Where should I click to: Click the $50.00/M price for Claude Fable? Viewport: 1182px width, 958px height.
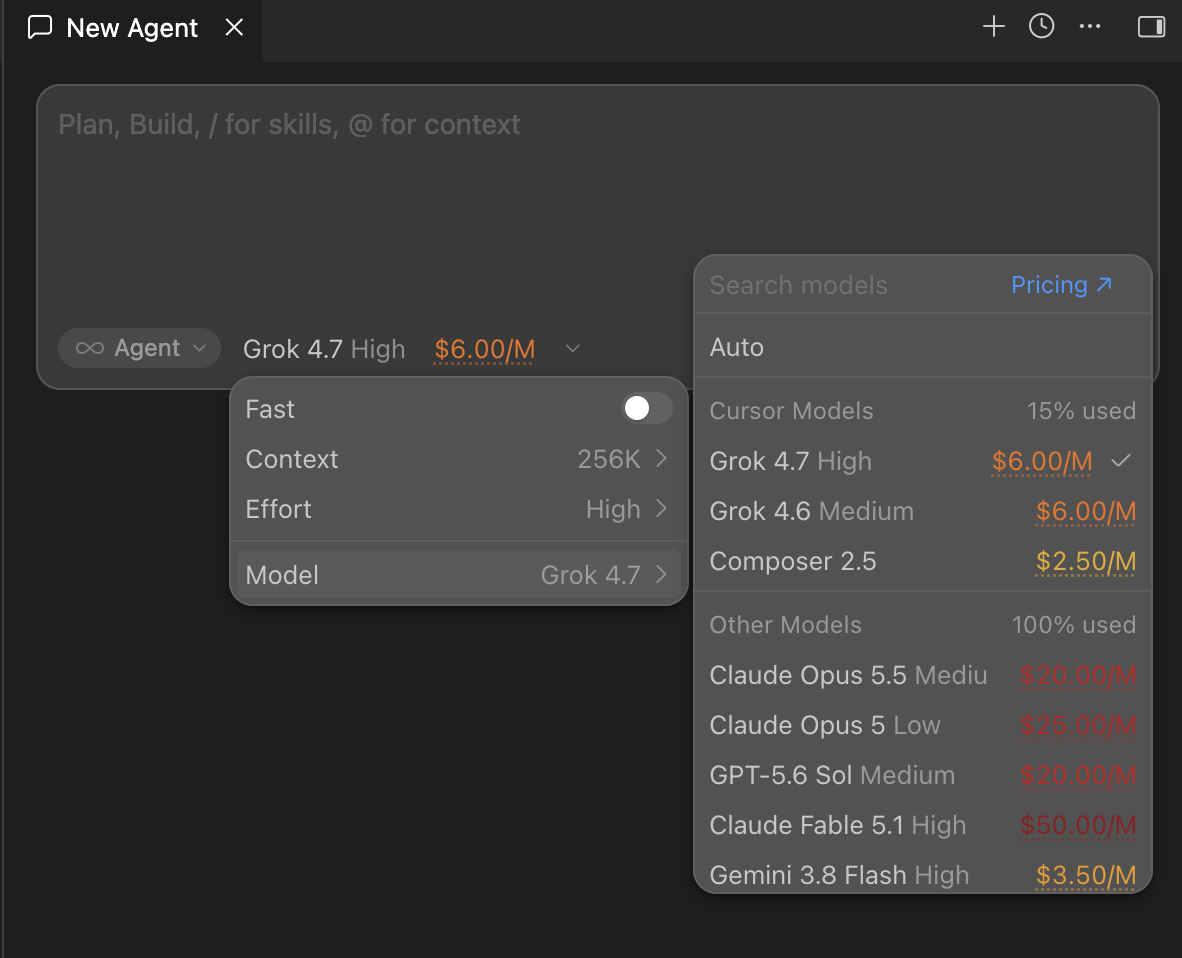1078,825
